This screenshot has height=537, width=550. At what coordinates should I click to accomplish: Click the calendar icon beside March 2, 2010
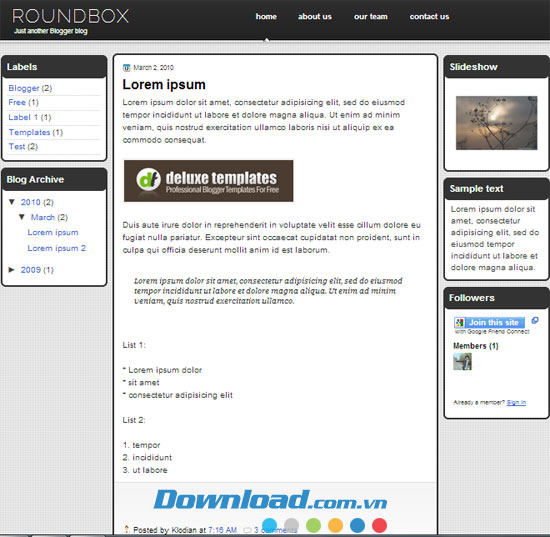[x=126, y=68]
